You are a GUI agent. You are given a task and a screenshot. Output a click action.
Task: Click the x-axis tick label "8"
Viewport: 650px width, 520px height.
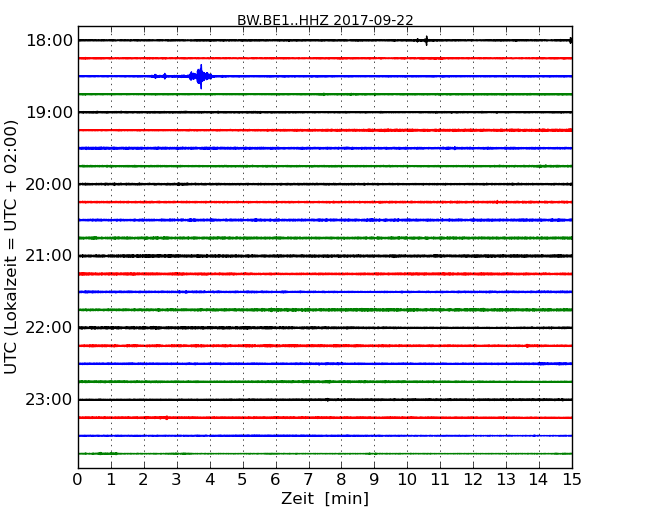(x=342, y=479)
